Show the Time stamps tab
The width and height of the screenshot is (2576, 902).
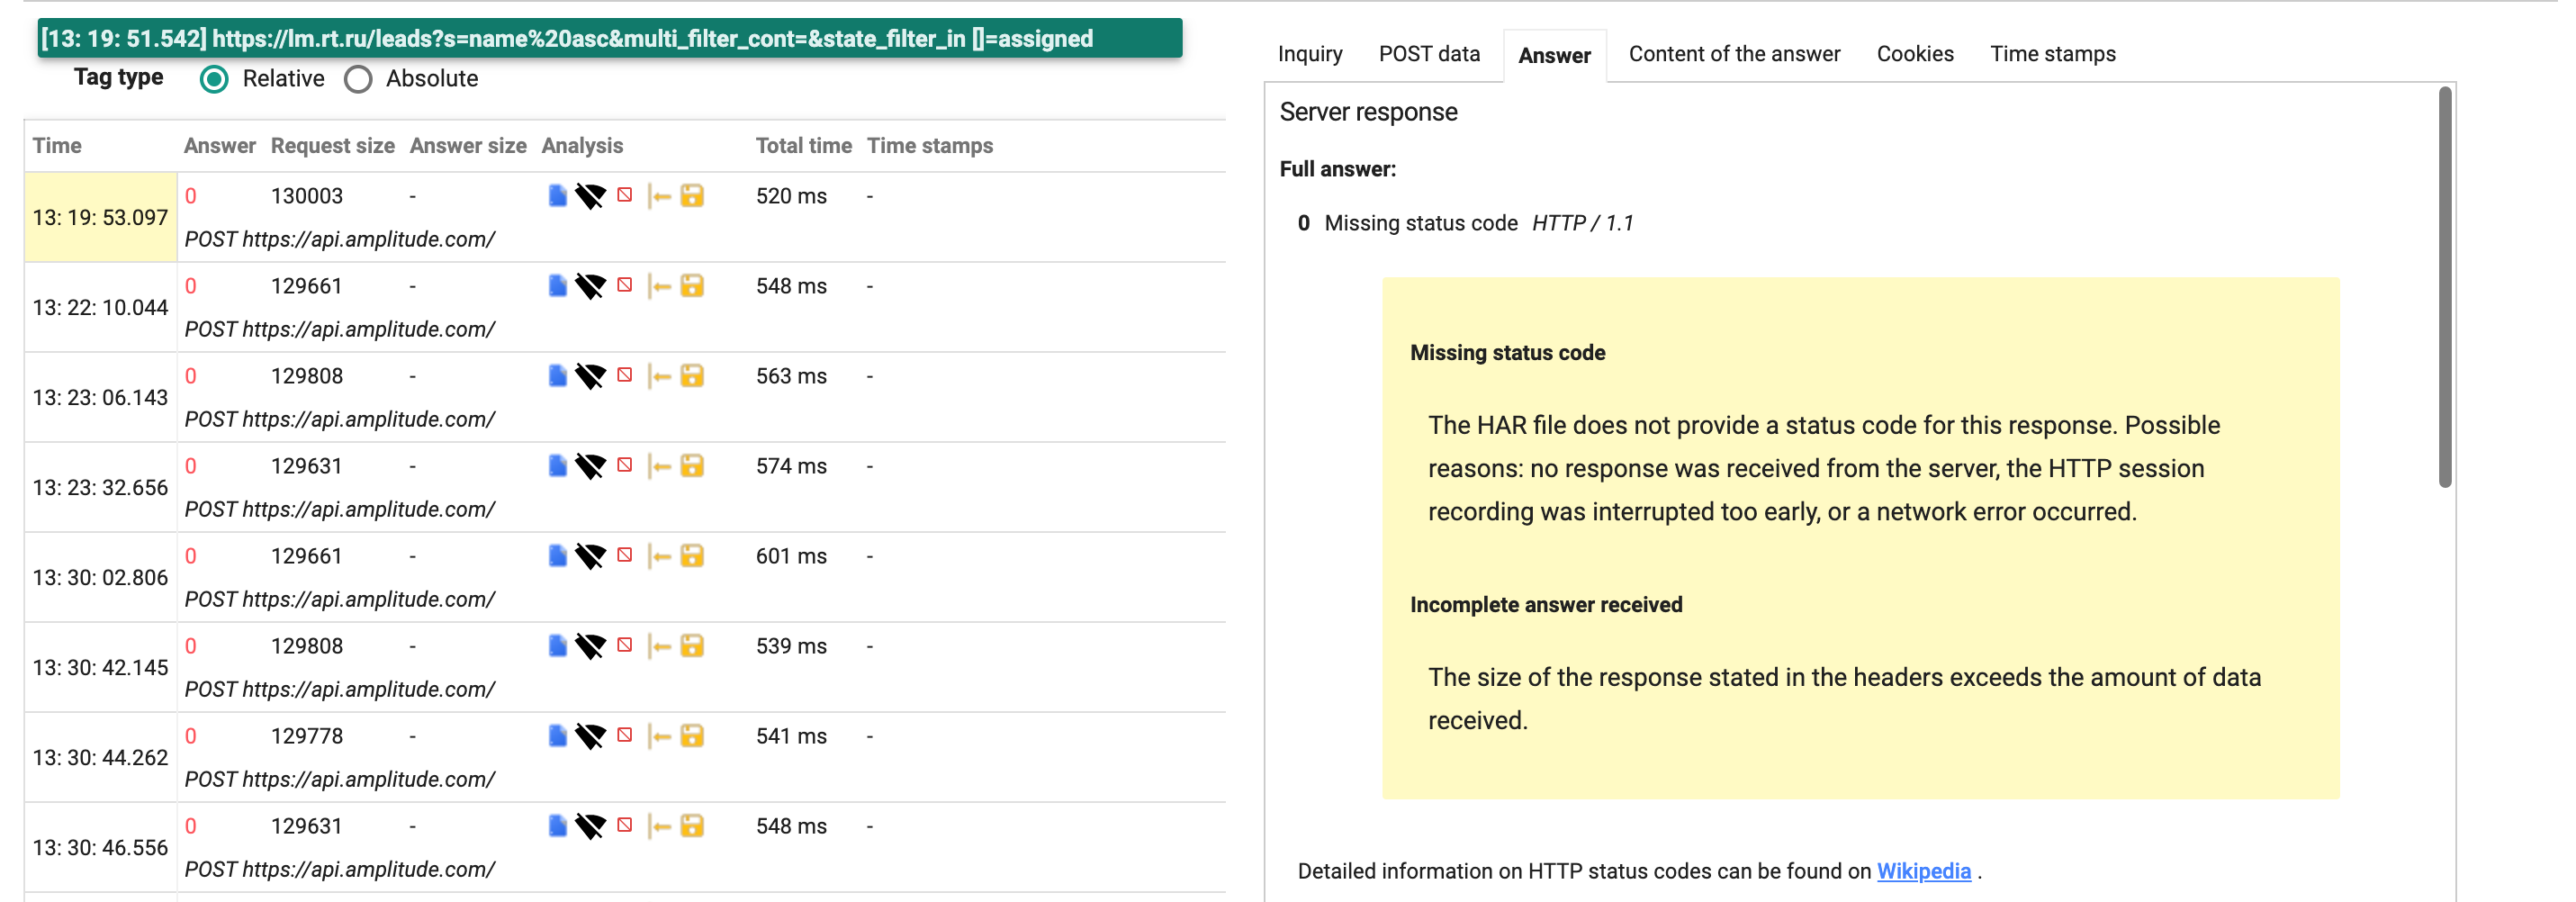2052,54
